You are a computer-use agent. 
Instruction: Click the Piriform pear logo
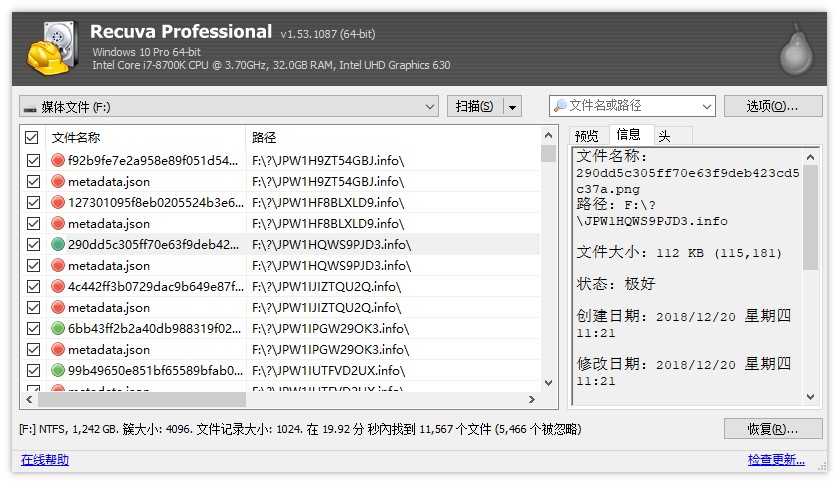796,50
